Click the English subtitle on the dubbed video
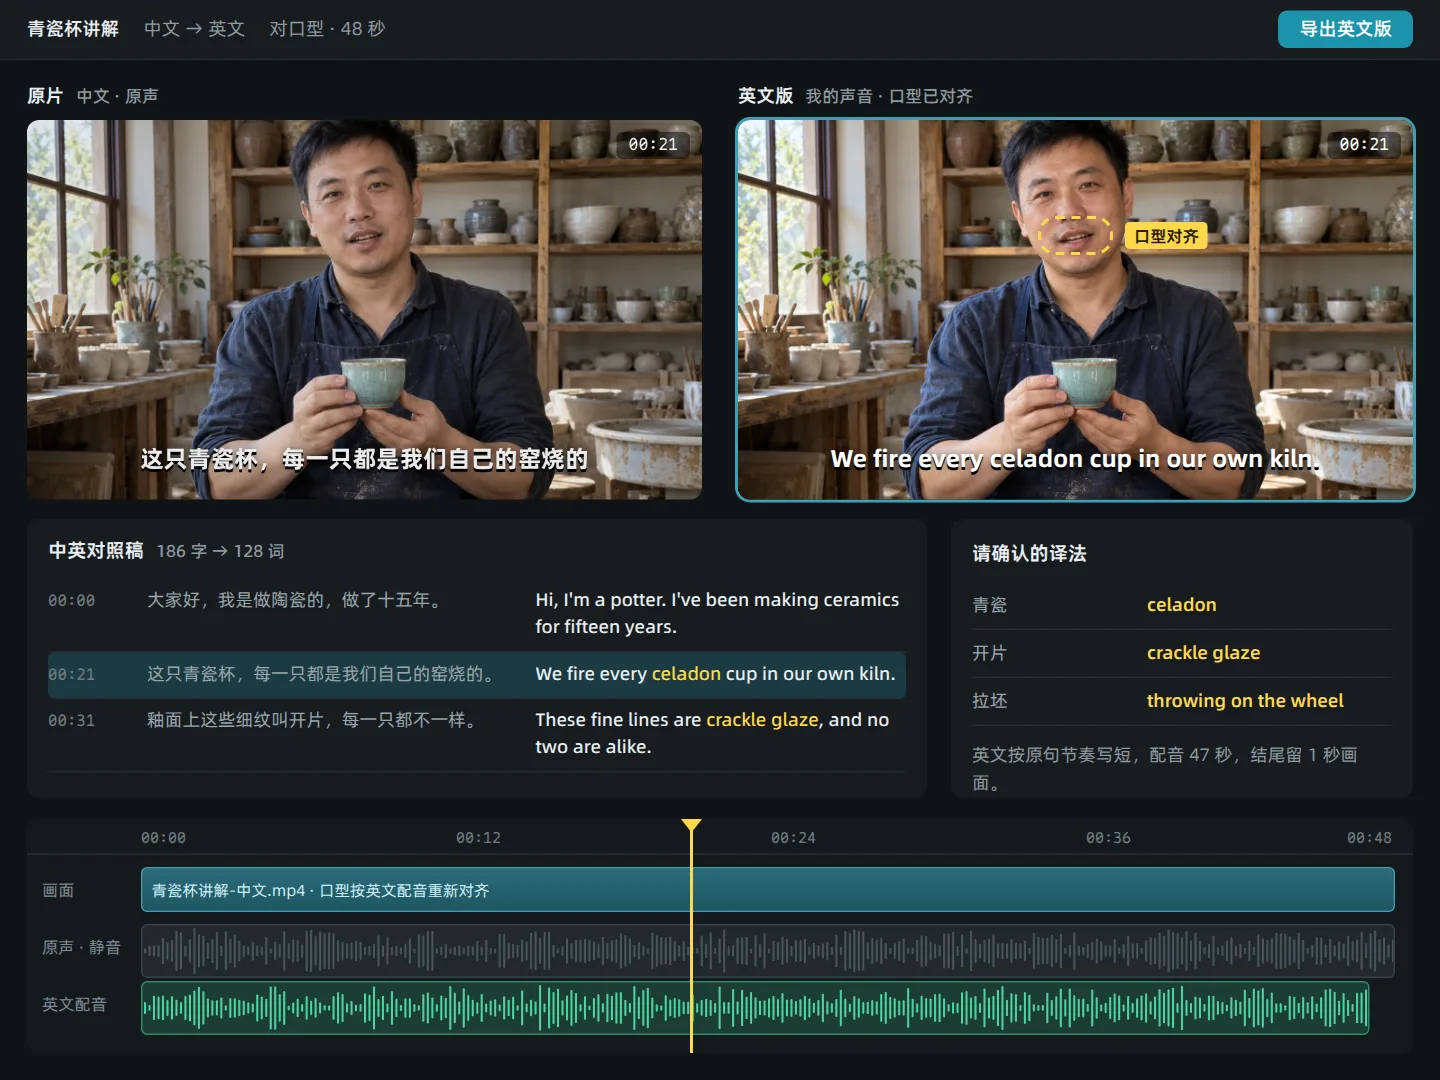This screenshot has height=1080, width=1440. (1075, 459)
